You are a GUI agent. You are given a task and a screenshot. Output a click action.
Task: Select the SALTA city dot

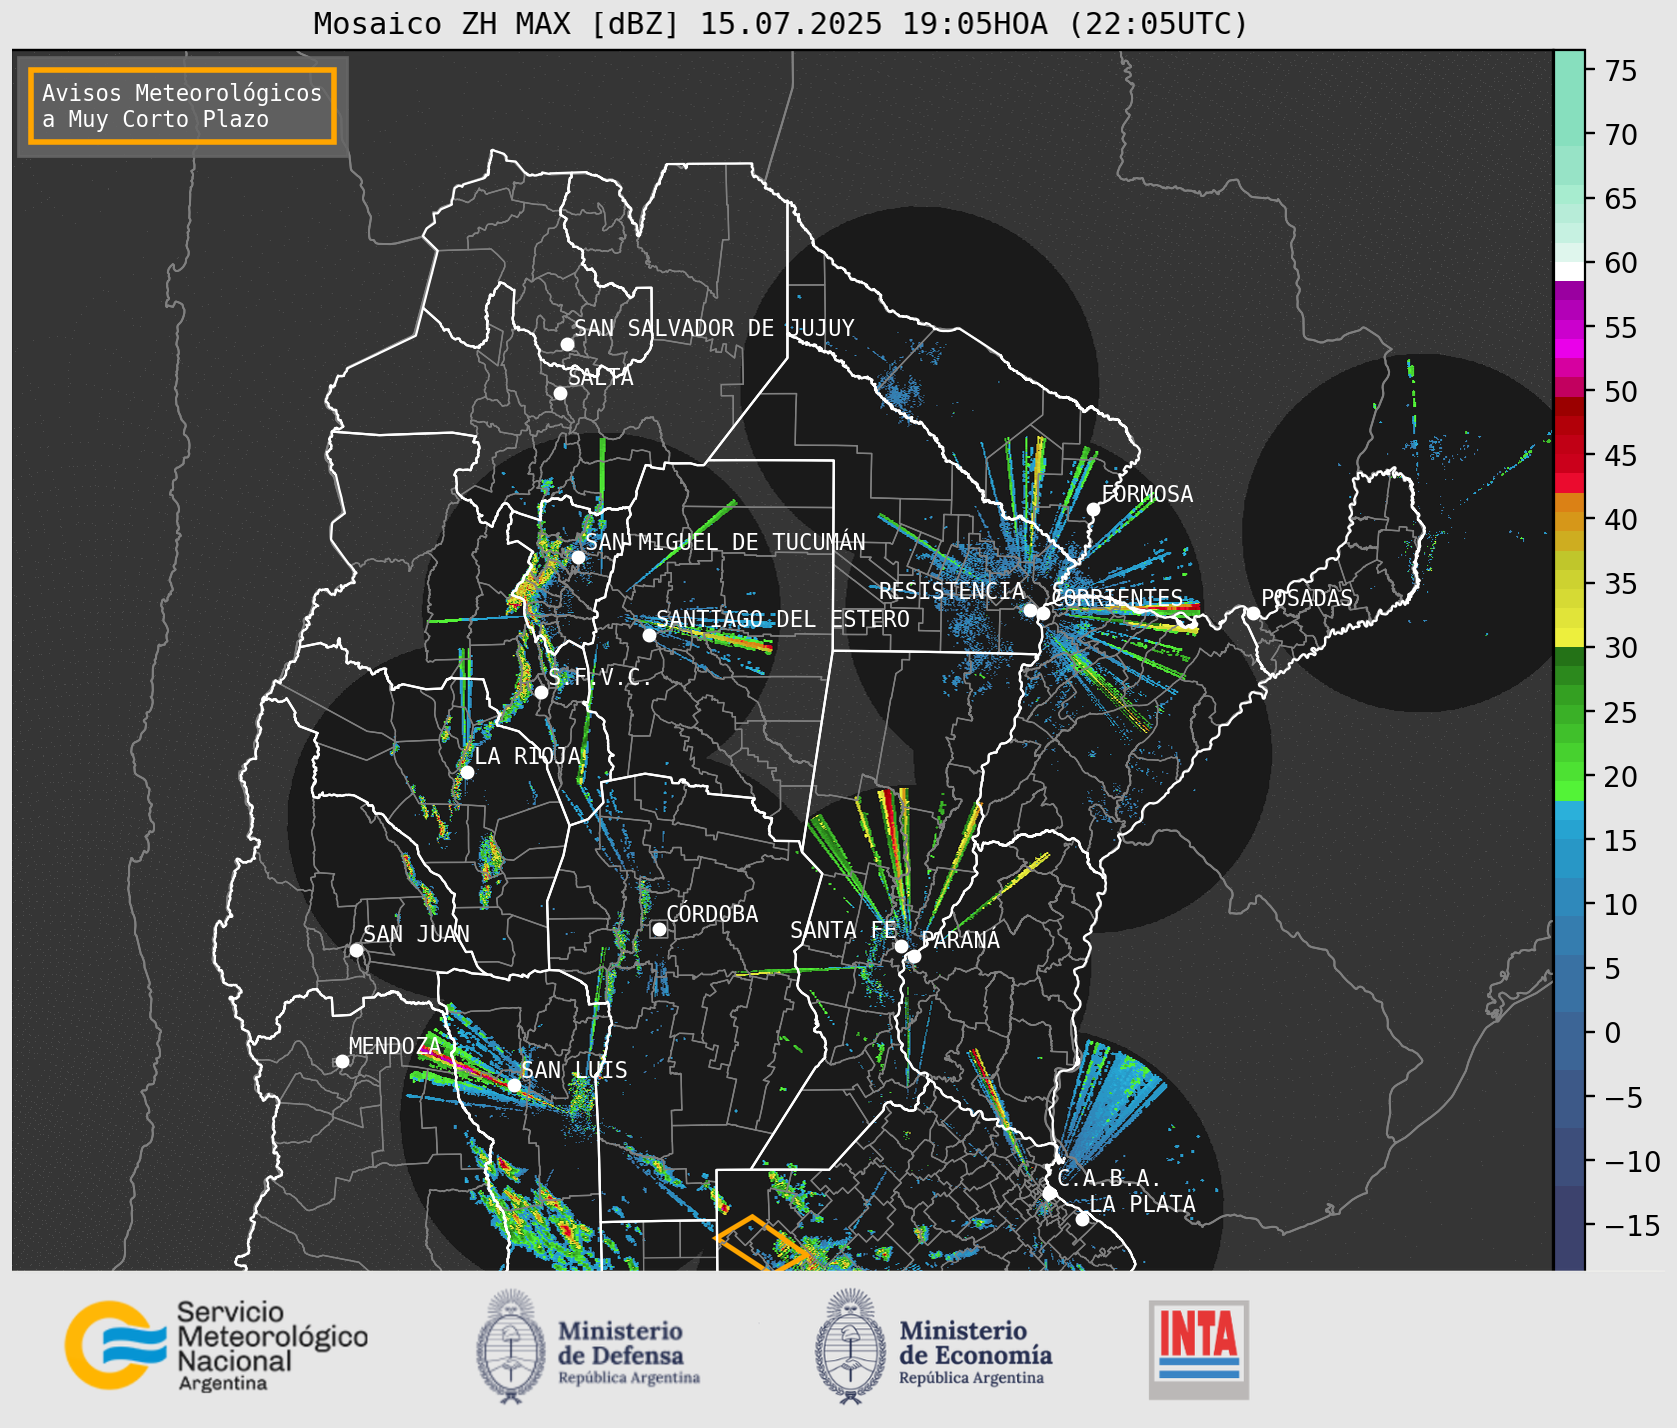coord(561,393)
